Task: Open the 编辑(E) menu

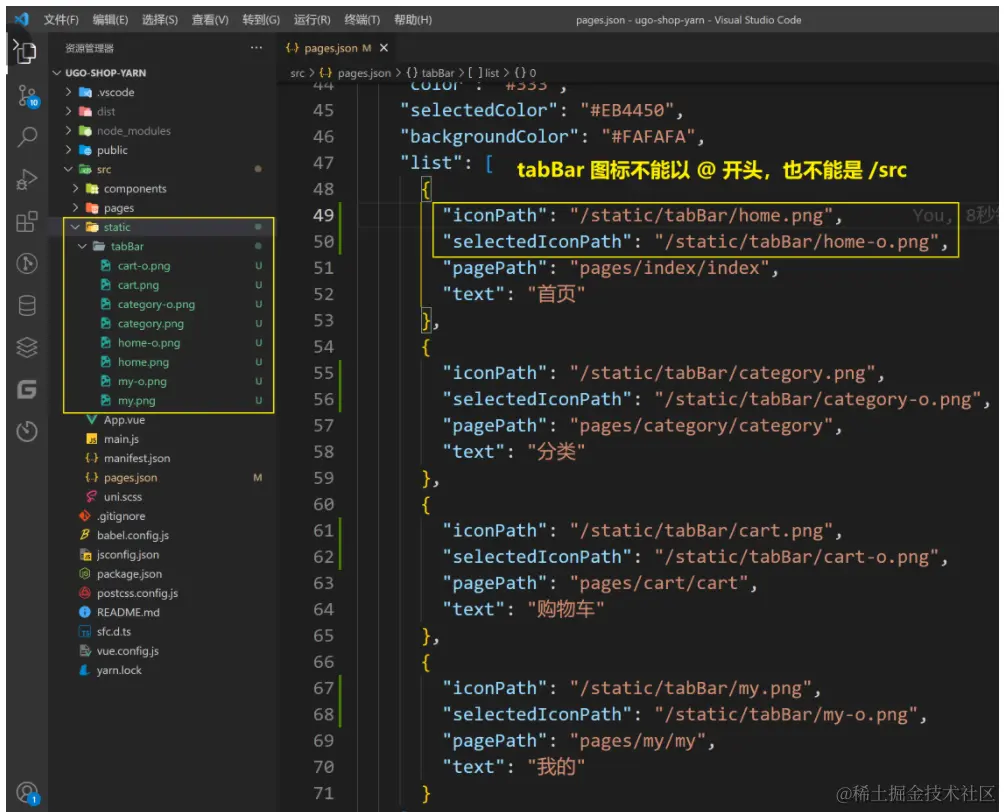Action: pyautogui.click(x=110, y=19)
